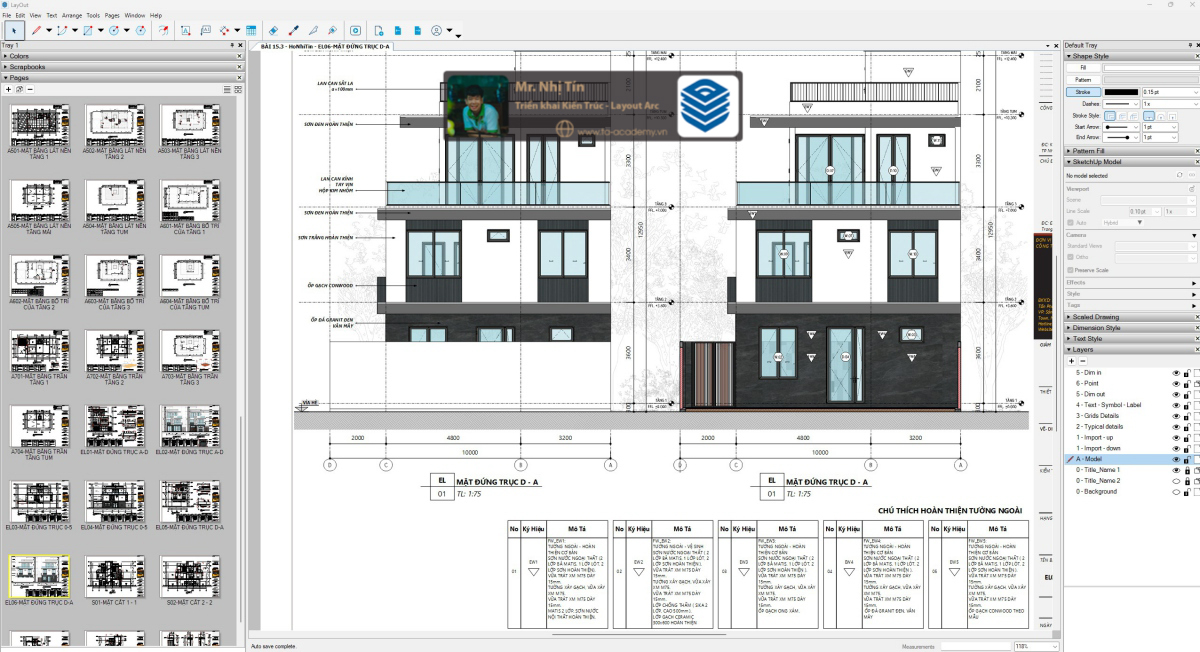1200x652 pixels.
Task: Hide the 5 - Dim in layer
Action: [x=1176, y=372]
